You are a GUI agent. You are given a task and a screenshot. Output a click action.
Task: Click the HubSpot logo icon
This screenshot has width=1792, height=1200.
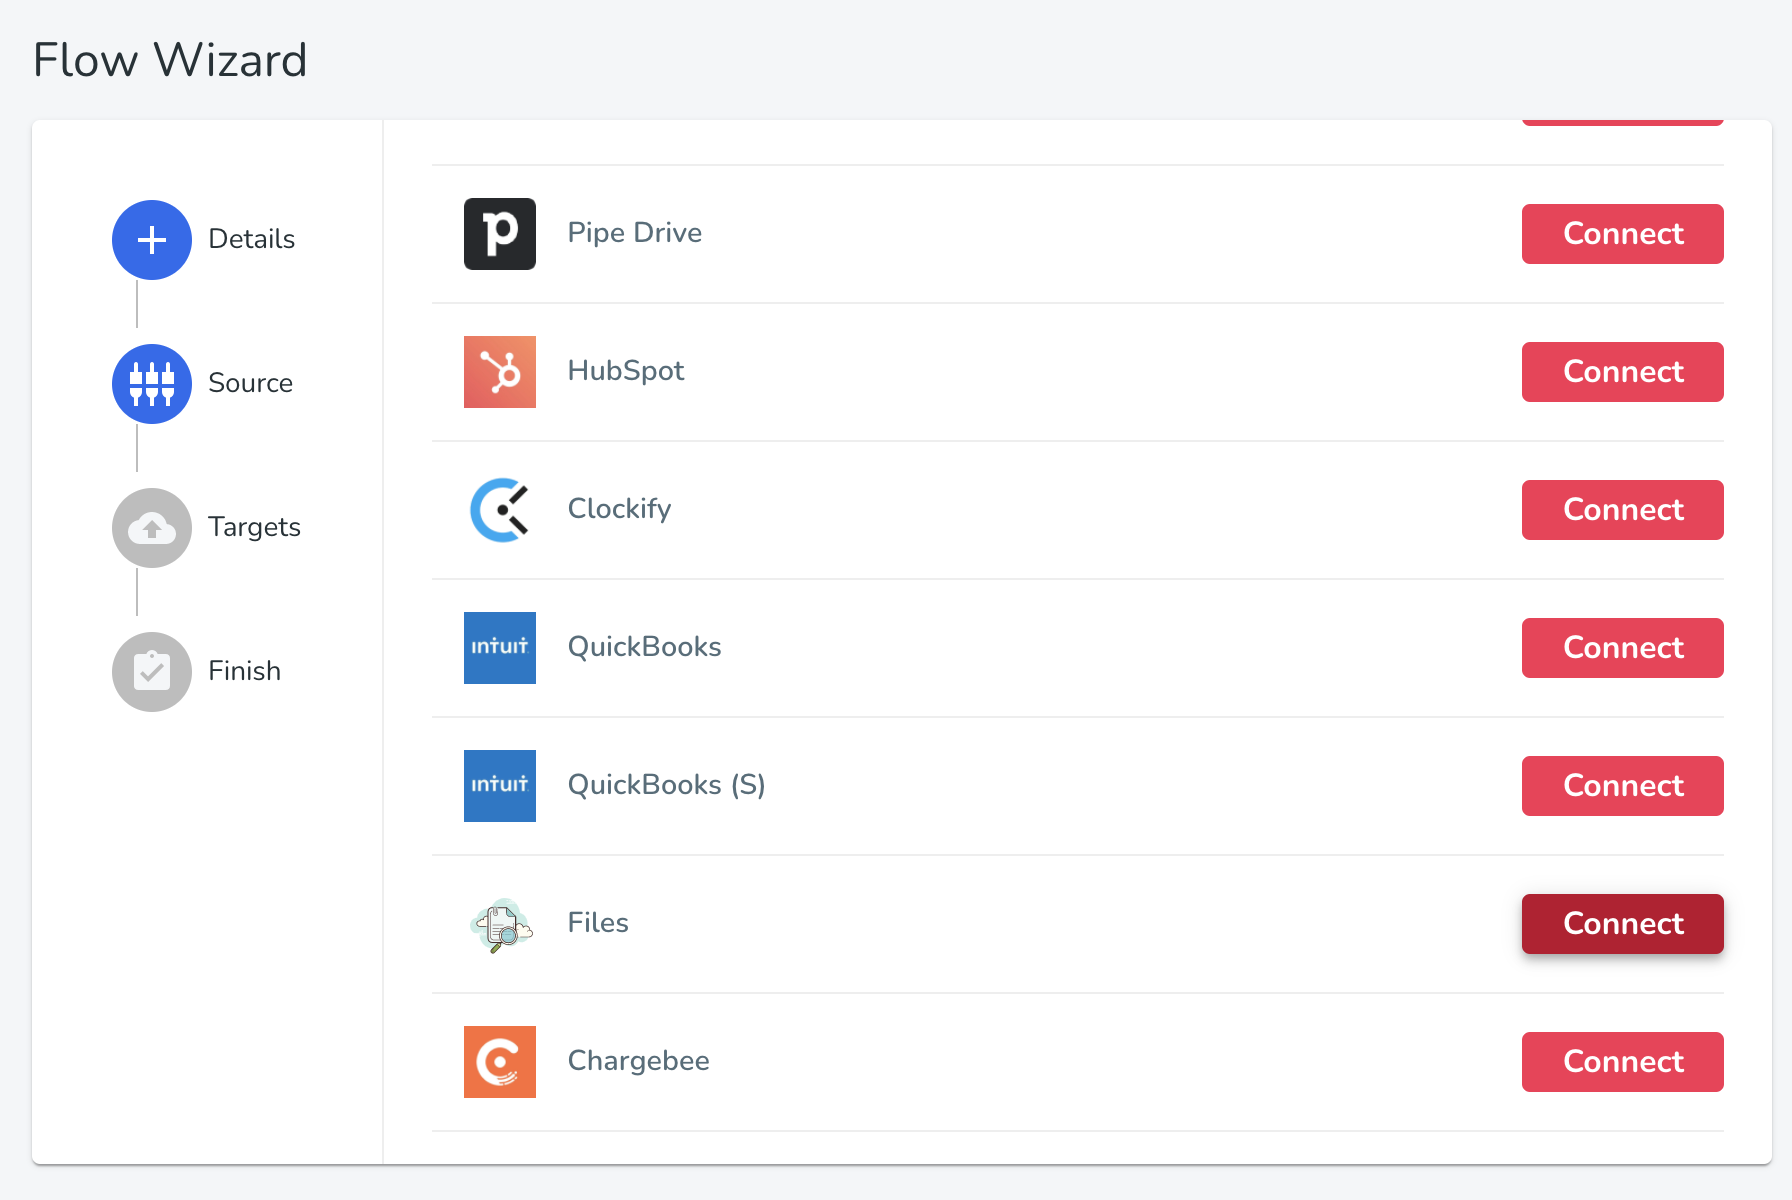point(500,372)
